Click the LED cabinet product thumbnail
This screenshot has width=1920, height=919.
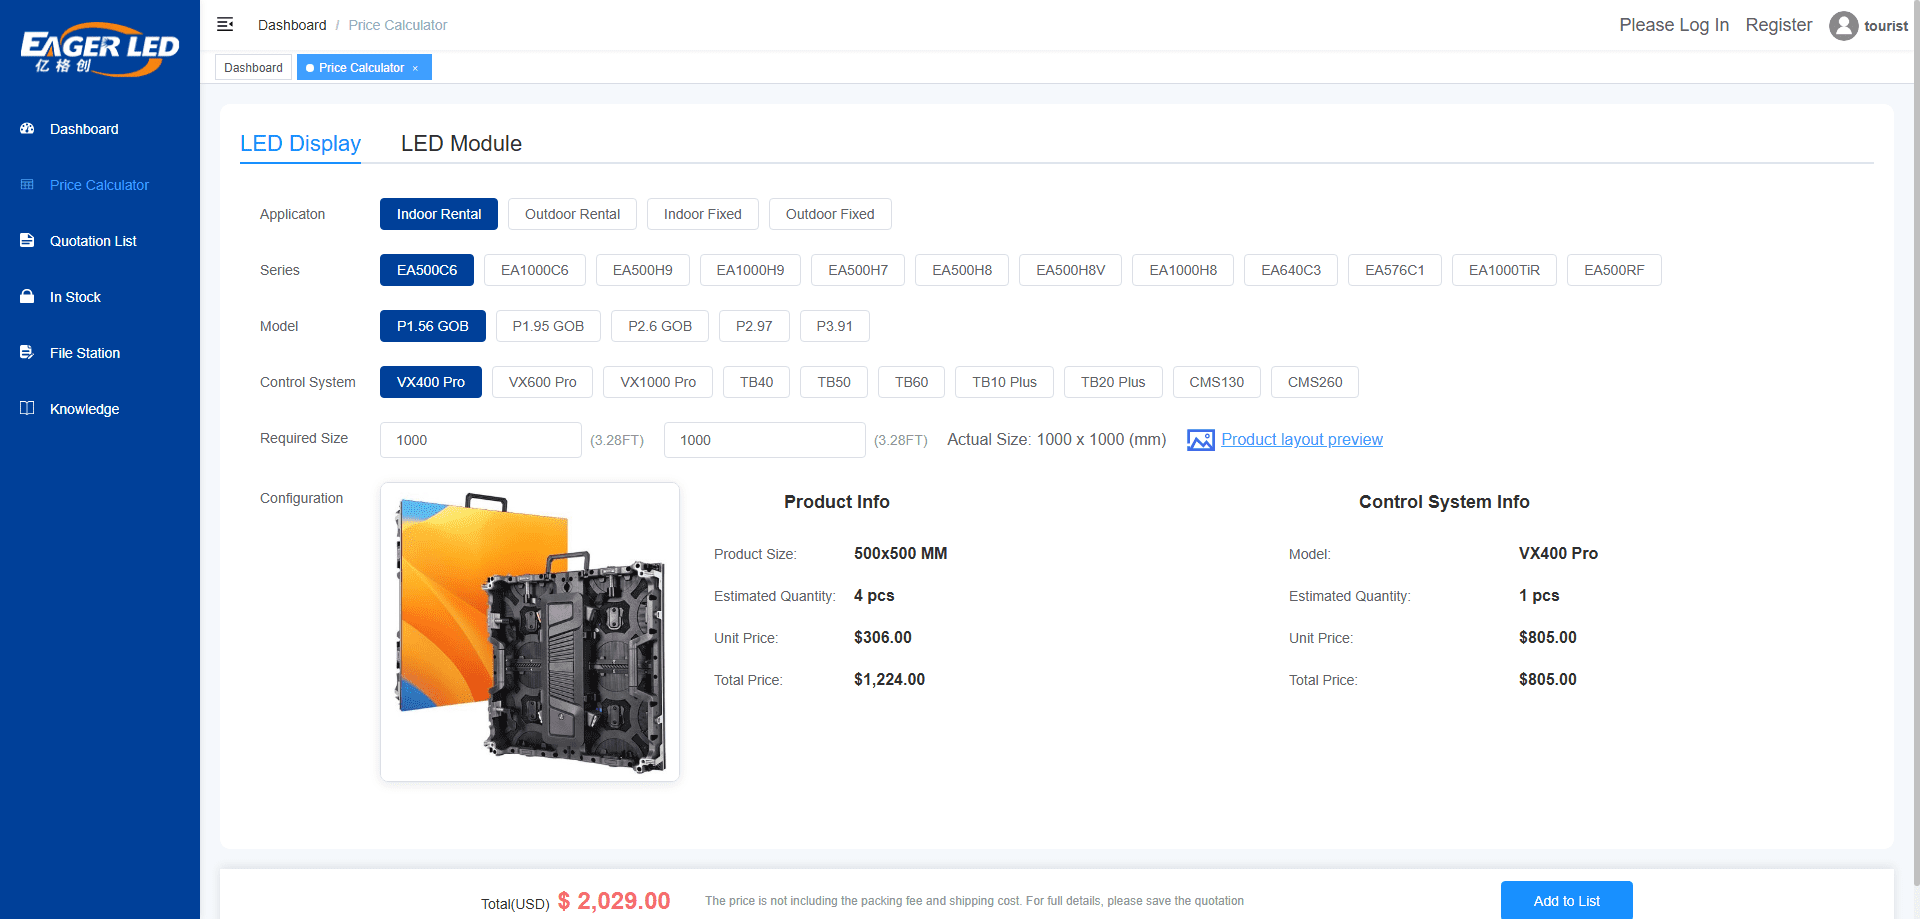tap(530, 632)
